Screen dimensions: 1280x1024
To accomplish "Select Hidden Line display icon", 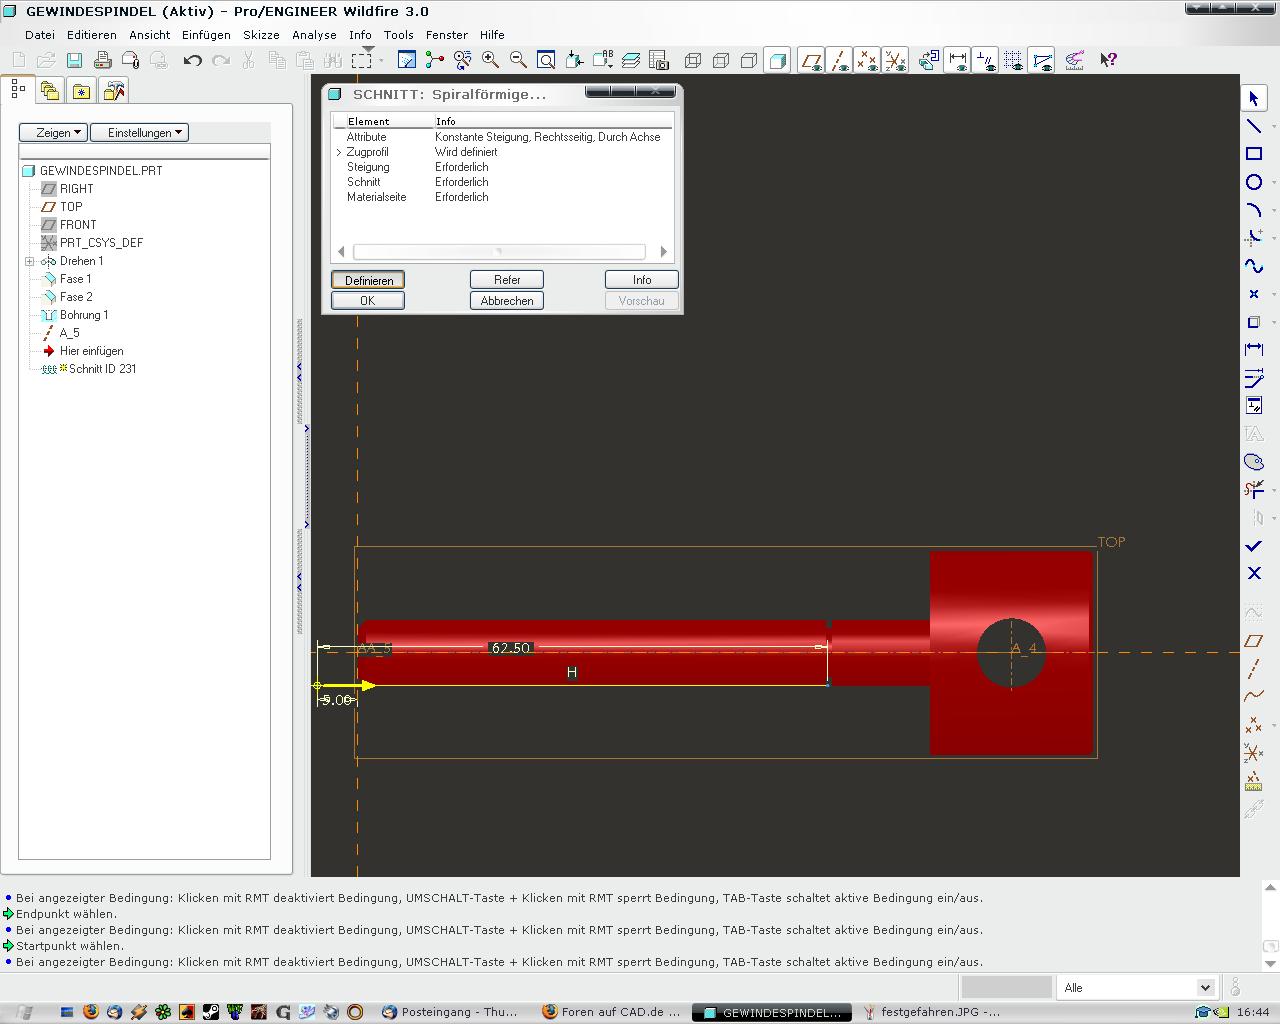I will (x=721, y=60).
